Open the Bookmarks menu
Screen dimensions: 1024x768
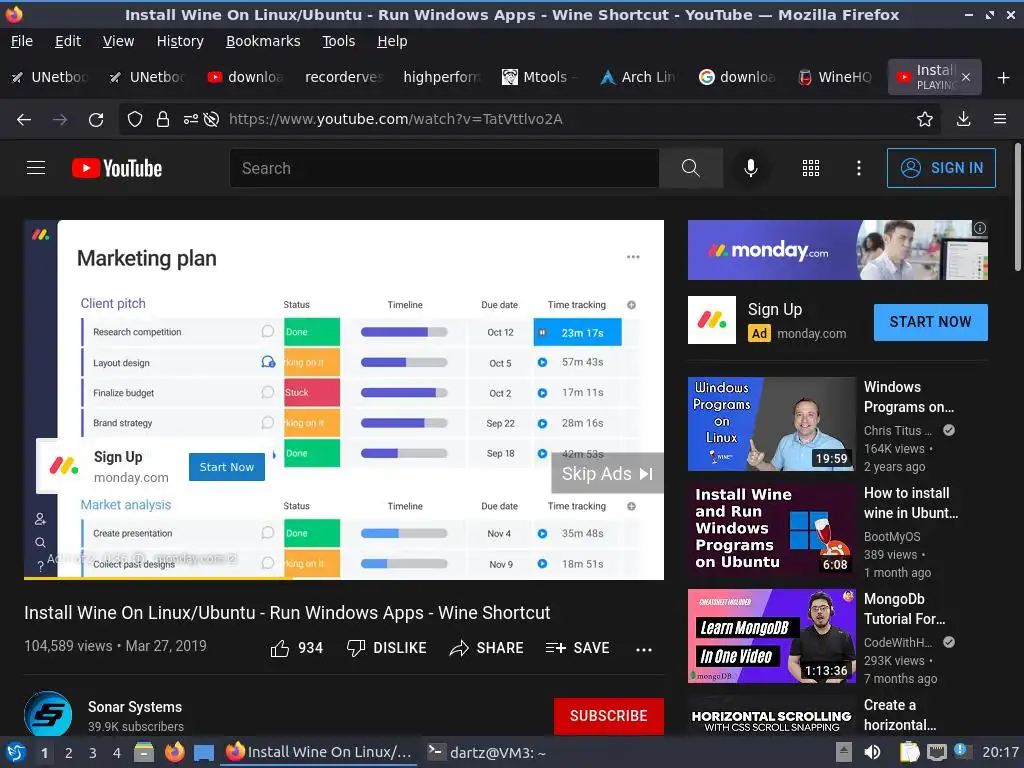click(263, 41)
